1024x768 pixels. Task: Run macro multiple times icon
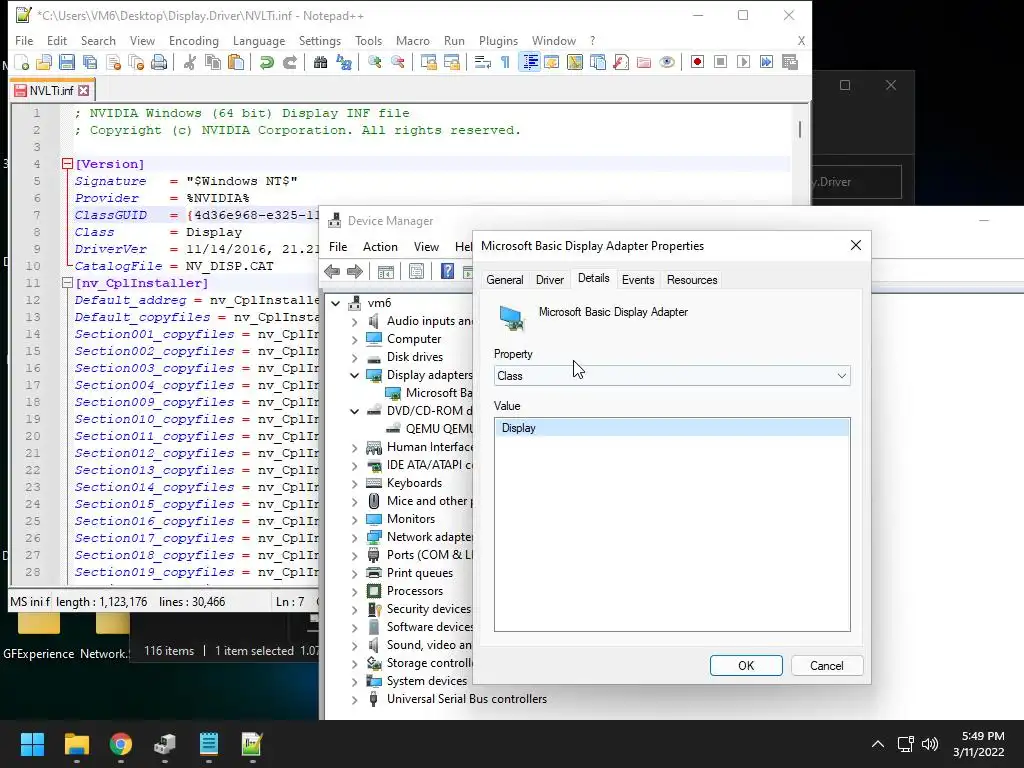(x=766, y=62)
